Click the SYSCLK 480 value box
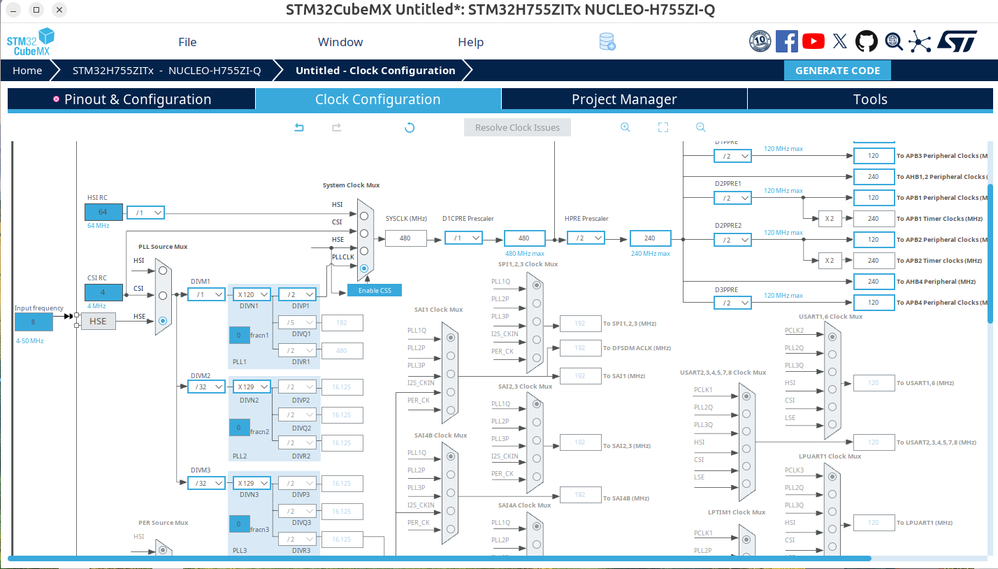The image size is (998, 569). coord(405,239)
